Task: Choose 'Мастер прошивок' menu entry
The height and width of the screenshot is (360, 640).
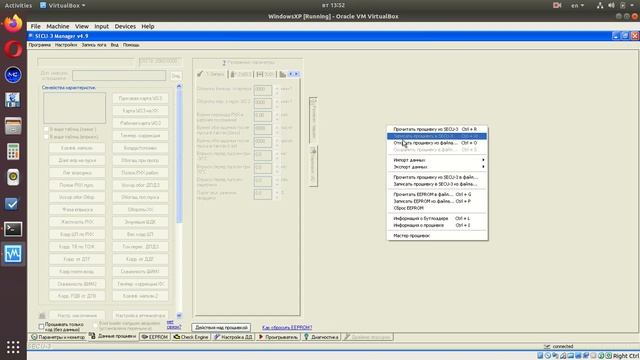Action: pos(437,236)
